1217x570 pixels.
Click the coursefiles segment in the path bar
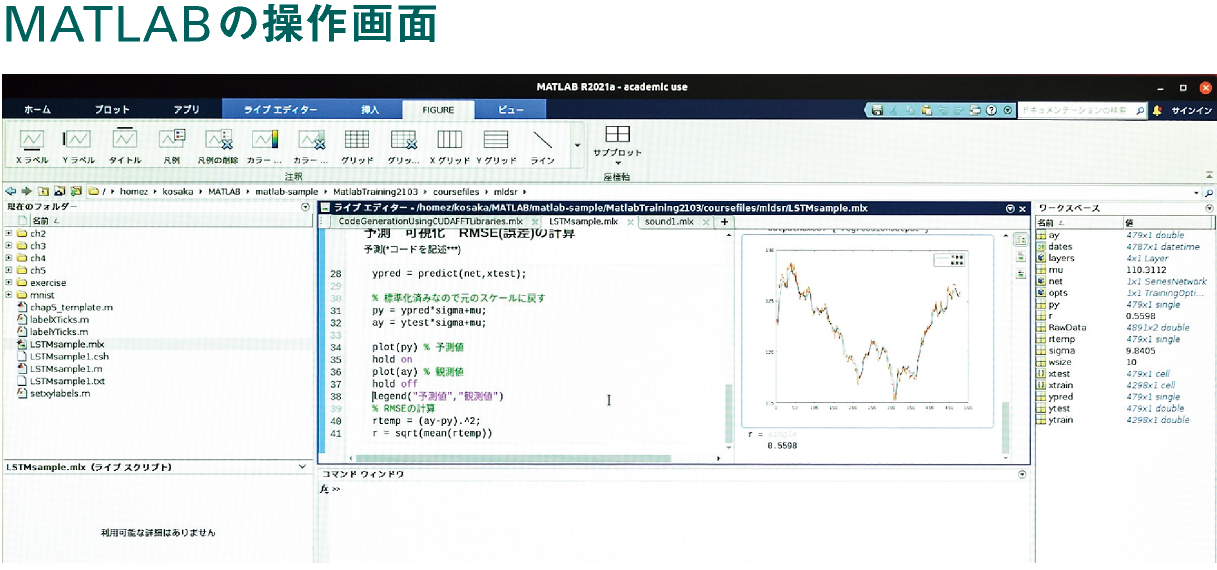[x=454, y=191]
